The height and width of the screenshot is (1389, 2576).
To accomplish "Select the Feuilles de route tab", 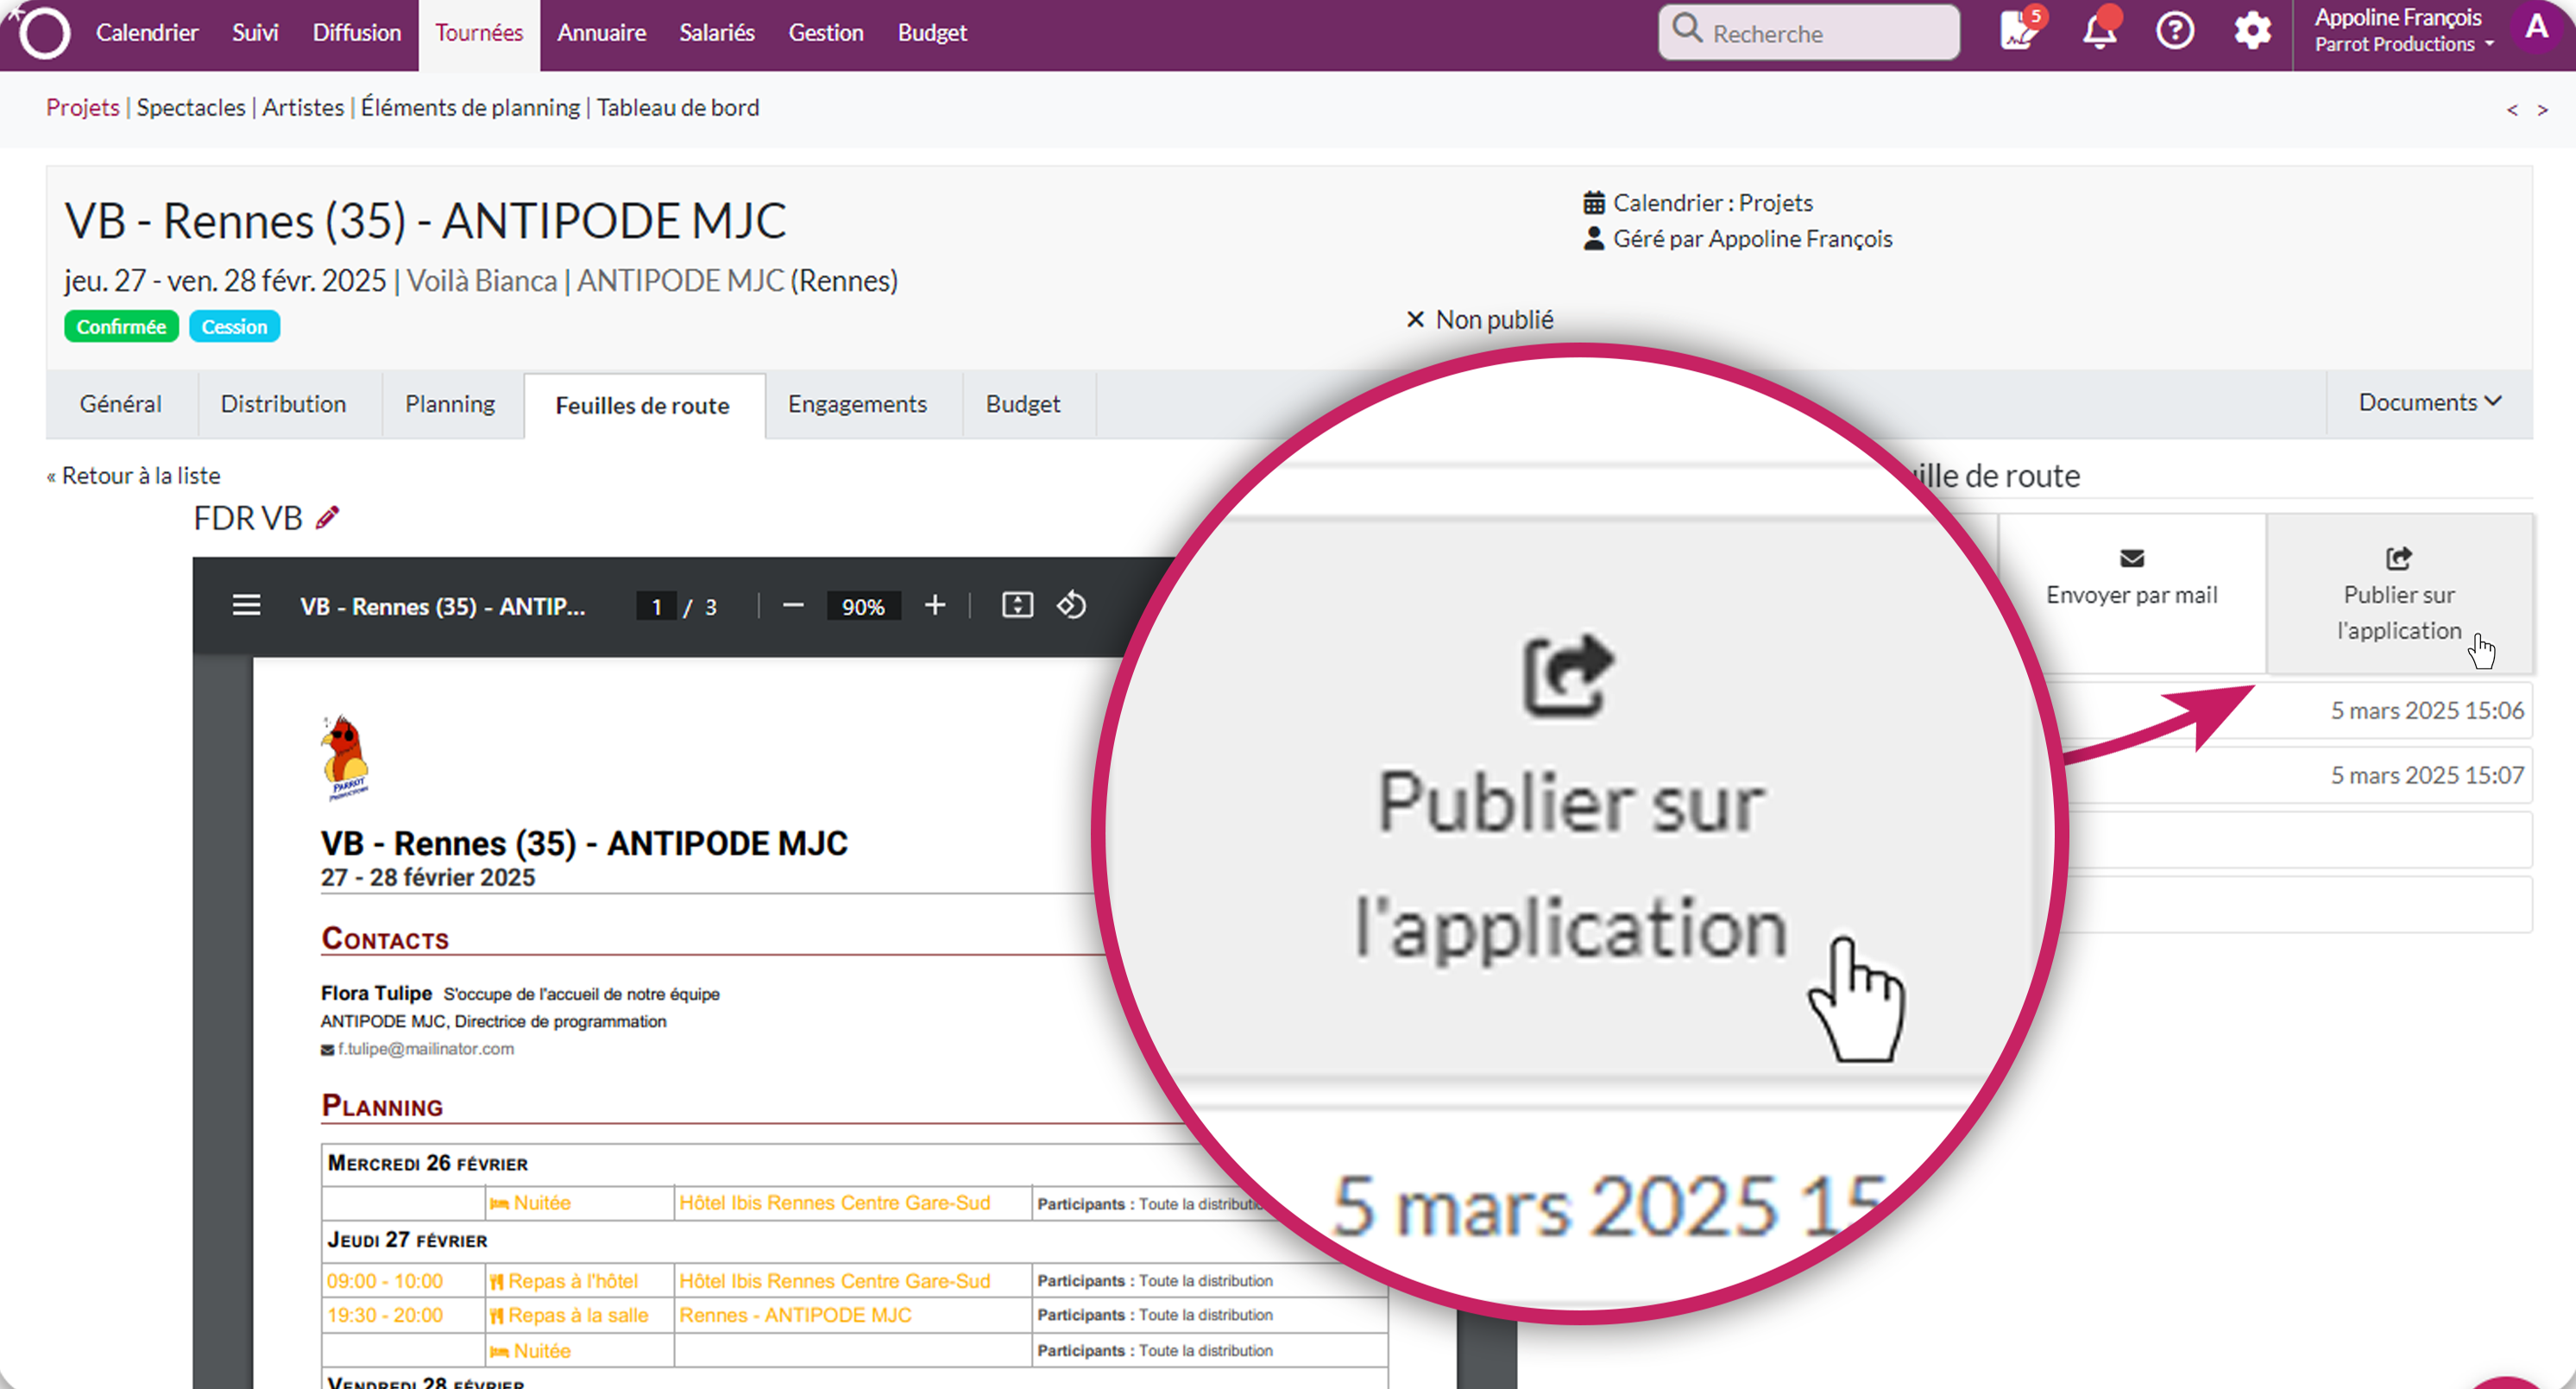I will pos(643,405).
